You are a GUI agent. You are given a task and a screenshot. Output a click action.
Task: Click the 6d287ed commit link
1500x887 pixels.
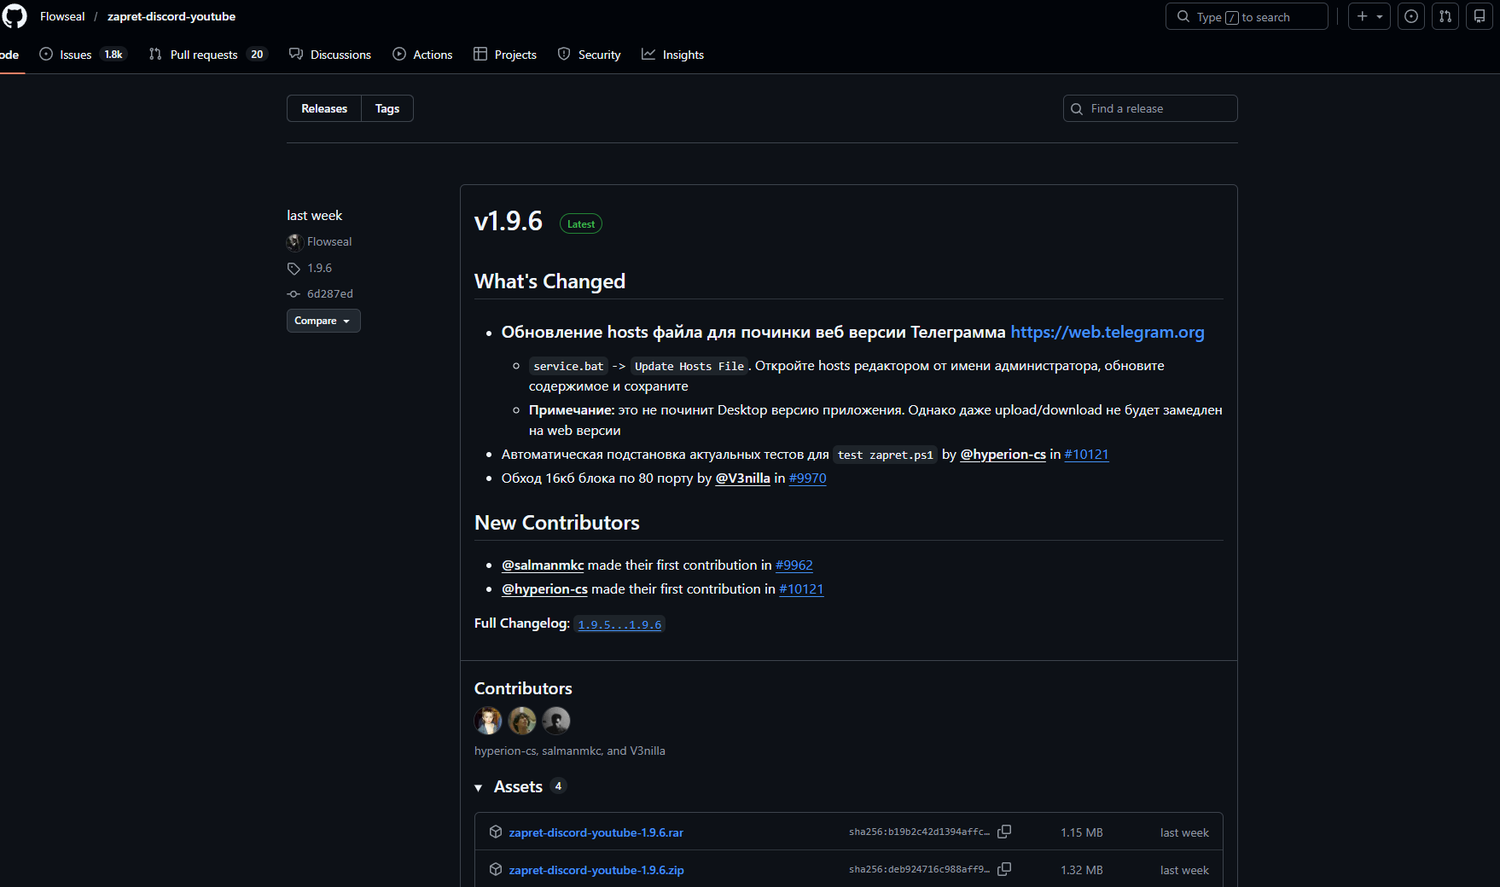click(x=329, y=294)
